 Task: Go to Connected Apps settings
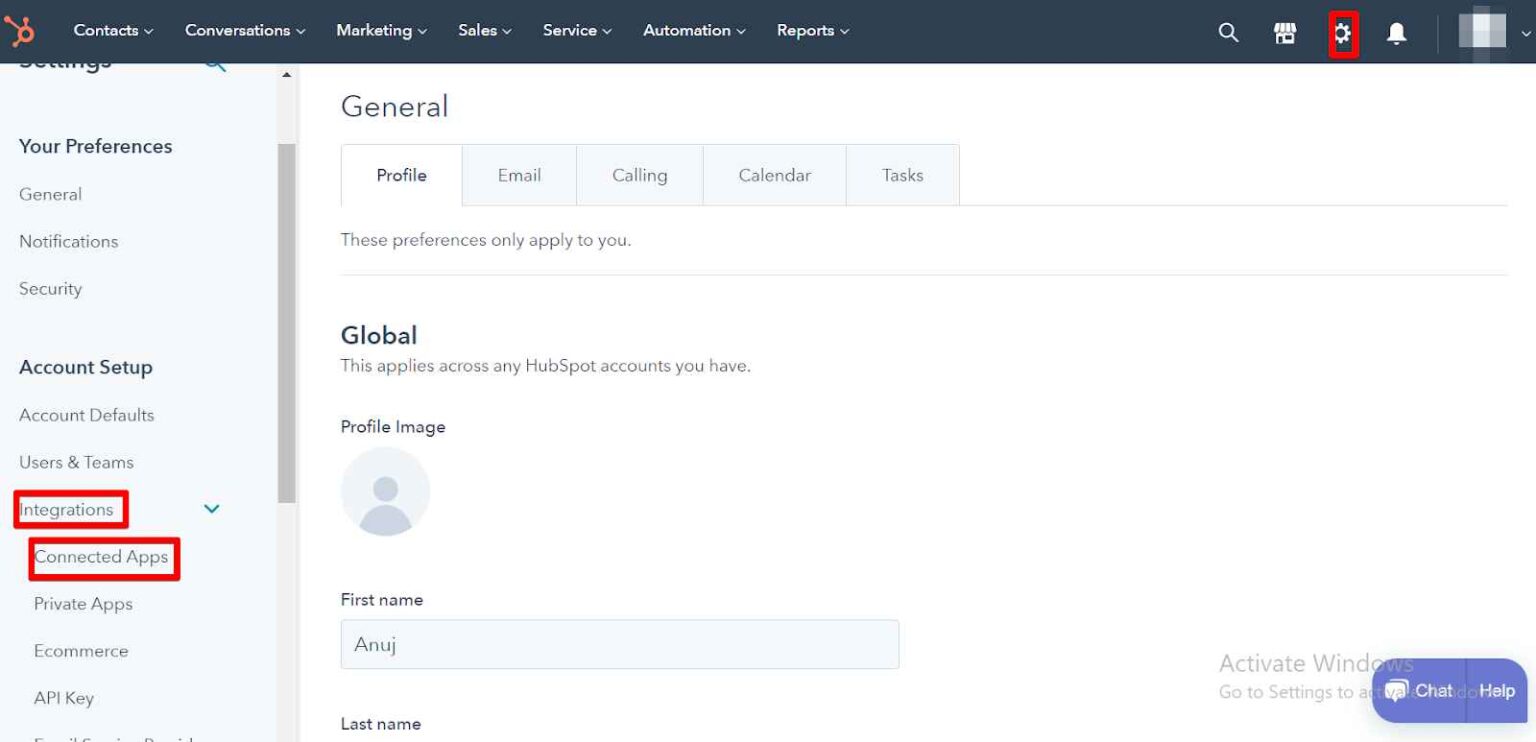click(103, 557)
